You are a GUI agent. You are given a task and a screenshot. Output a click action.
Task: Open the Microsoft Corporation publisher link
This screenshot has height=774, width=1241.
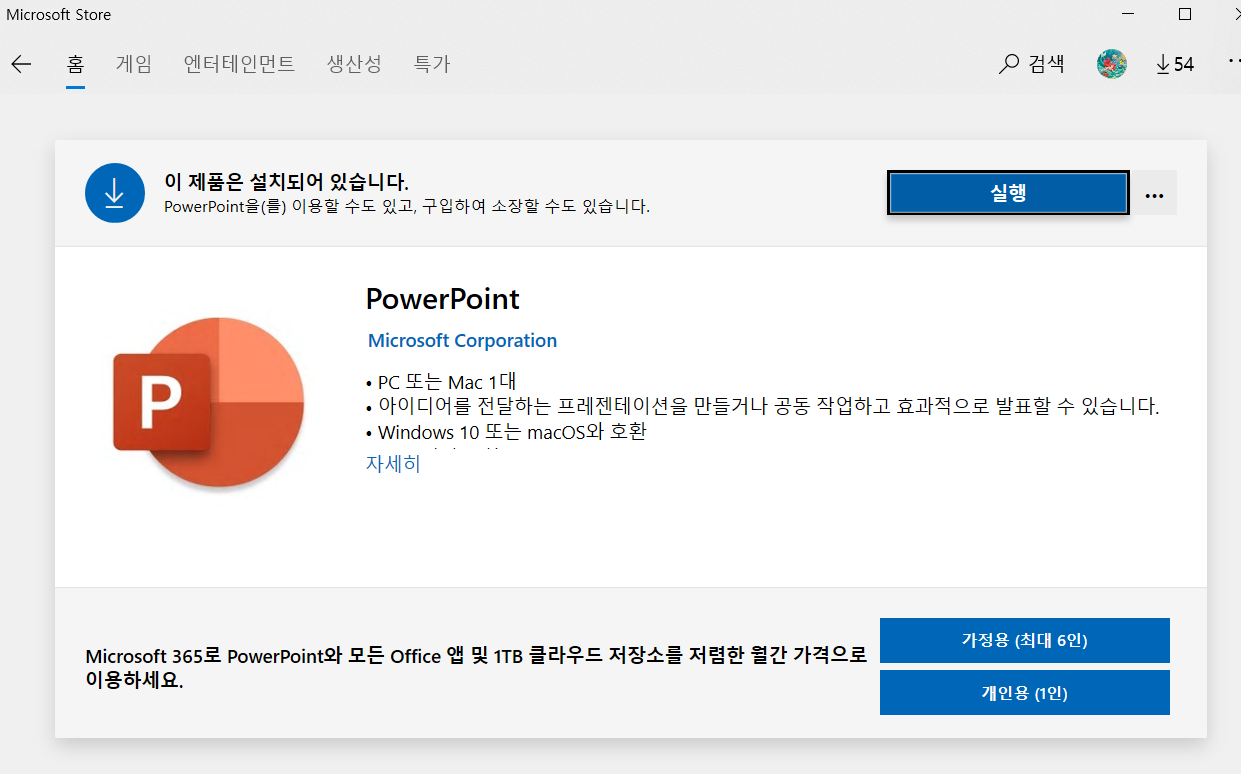(x=462, y=341)
